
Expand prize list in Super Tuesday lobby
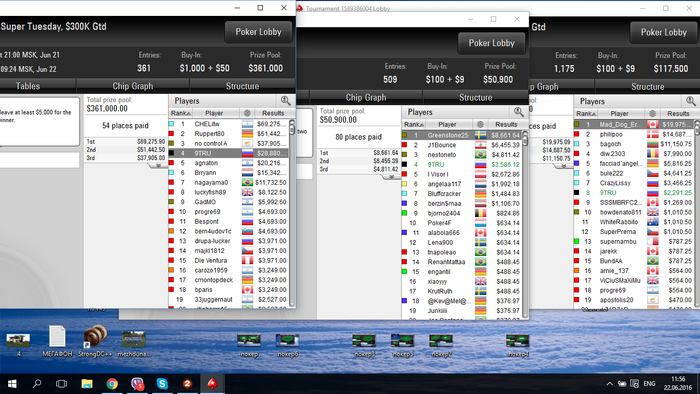157,166
